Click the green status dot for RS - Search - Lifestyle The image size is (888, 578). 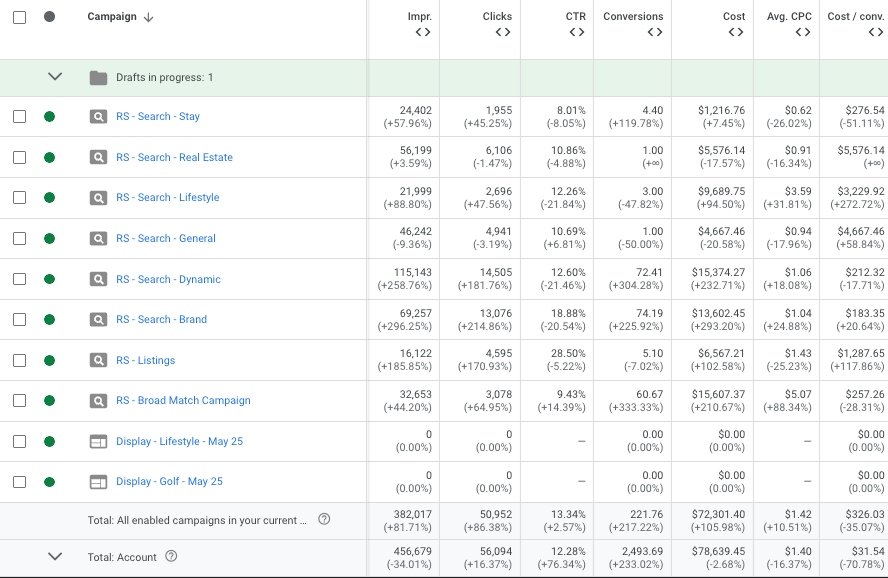tap(49, 198)
